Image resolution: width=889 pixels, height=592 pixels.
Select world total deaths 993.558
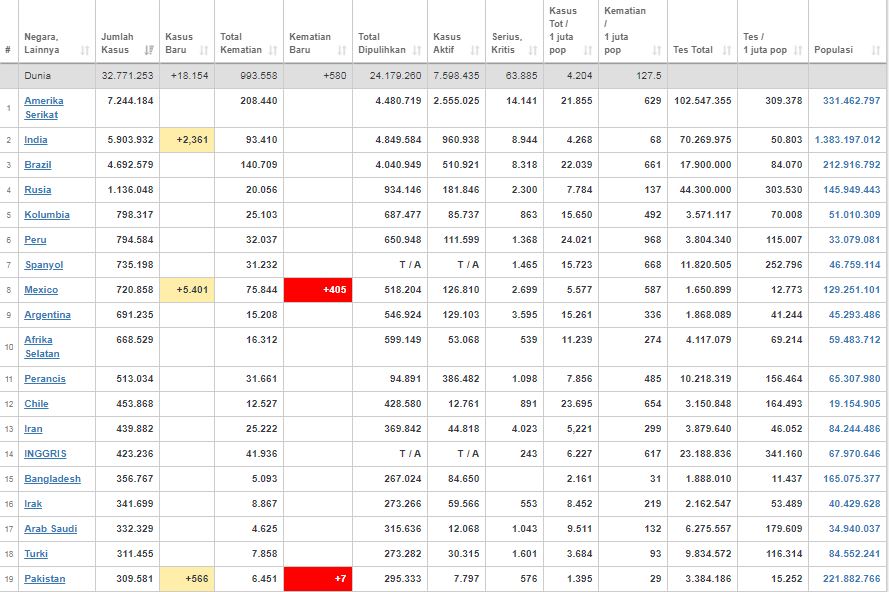[x=259, y=75]
